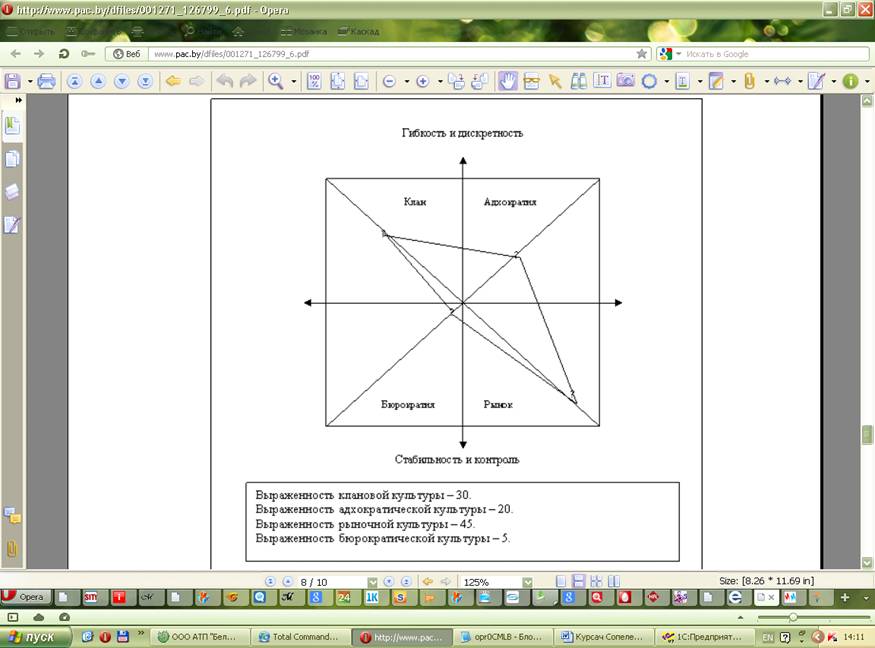This screenshot has width=875, height=648.
Task: Toggle bookmark star in address bar
Action: point(642,54)
